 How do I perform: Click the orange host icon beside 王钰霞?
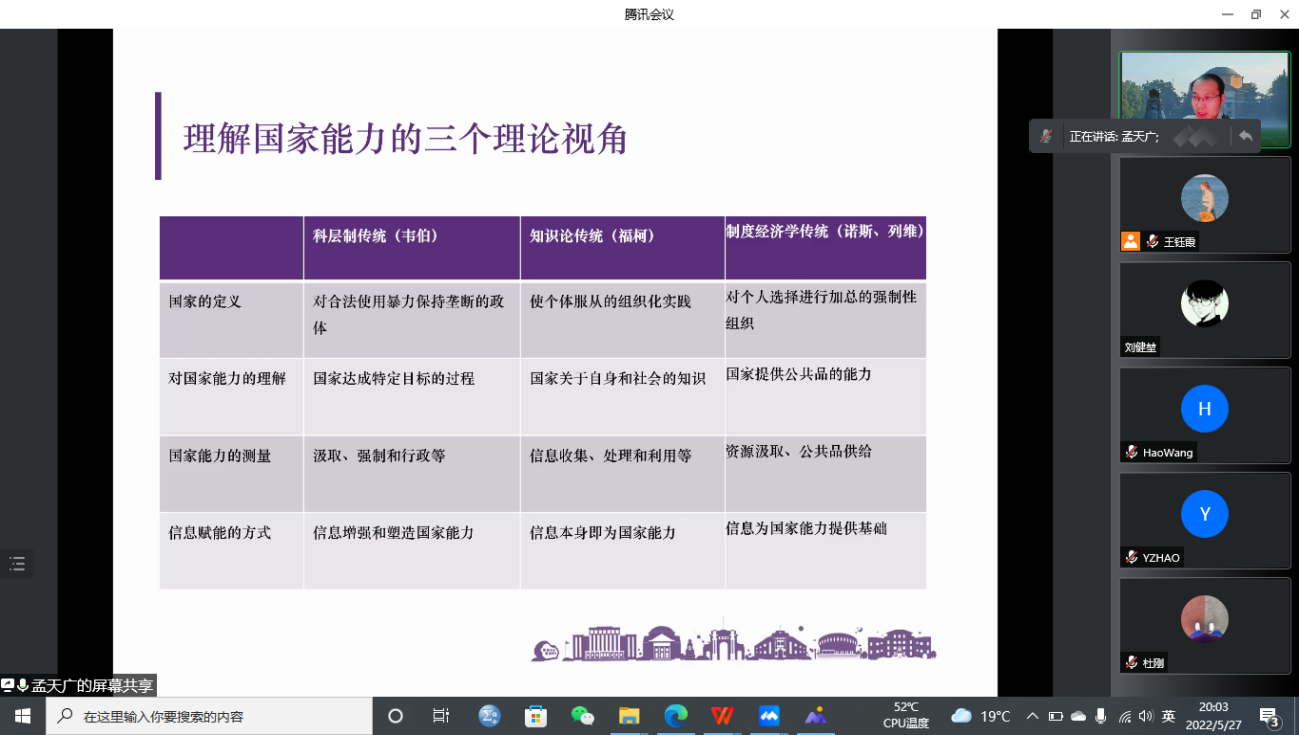(x=1130, y=241)
